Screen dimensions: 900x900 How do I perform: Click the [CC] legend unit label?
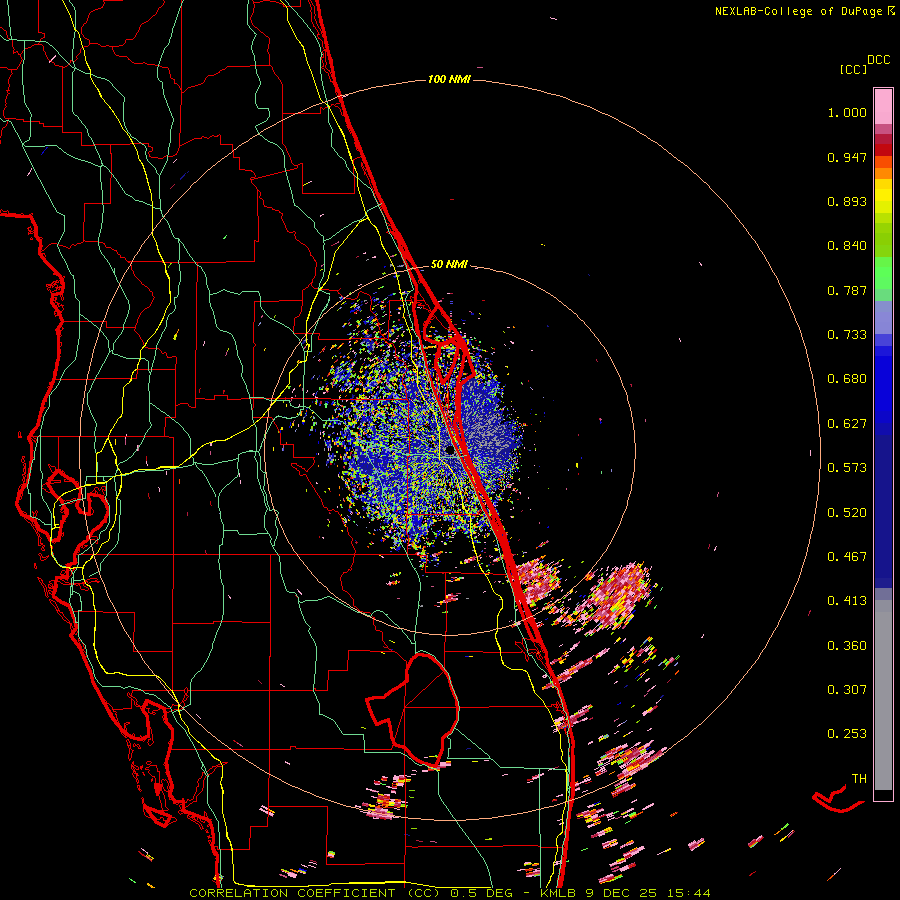click(853, 69)
